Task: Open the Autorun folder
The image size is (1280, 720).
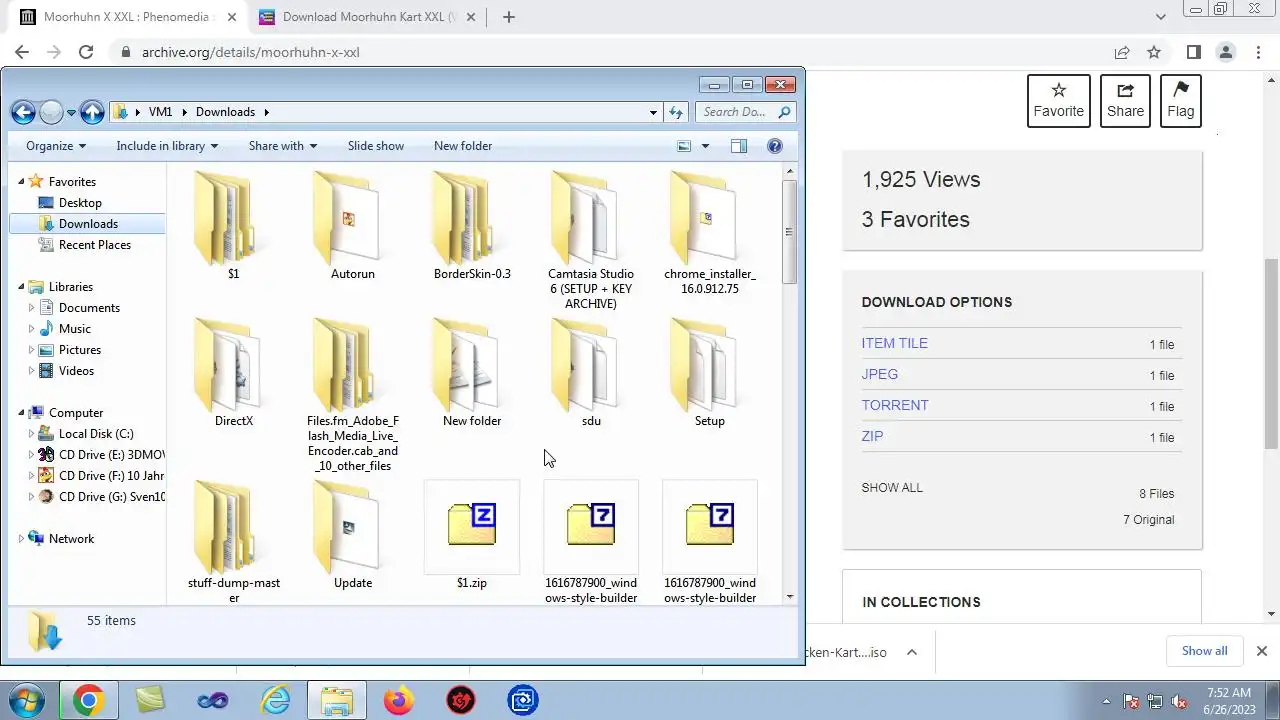Action: coord(352,225)
